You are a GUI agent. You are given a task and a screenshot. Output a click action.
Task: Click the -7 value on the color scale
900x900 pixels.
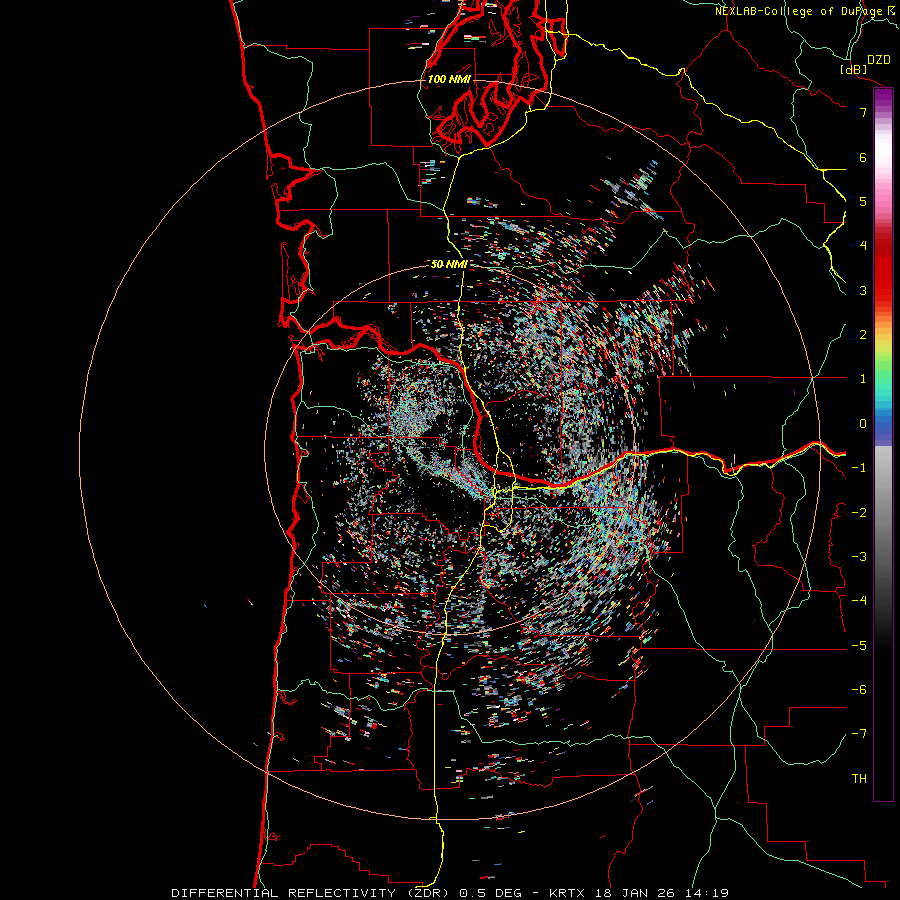click(x=859, y=734)
